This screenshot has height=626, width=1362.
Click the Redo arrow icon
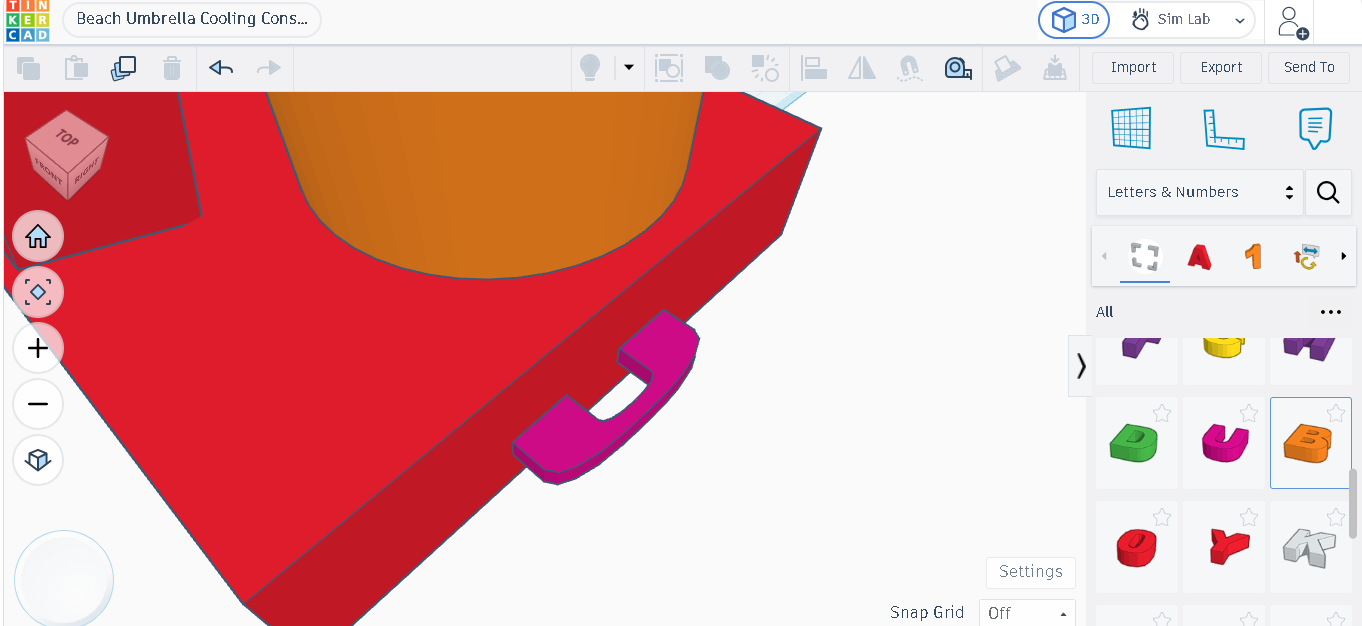pyautogui.click(x=269, y=68)
